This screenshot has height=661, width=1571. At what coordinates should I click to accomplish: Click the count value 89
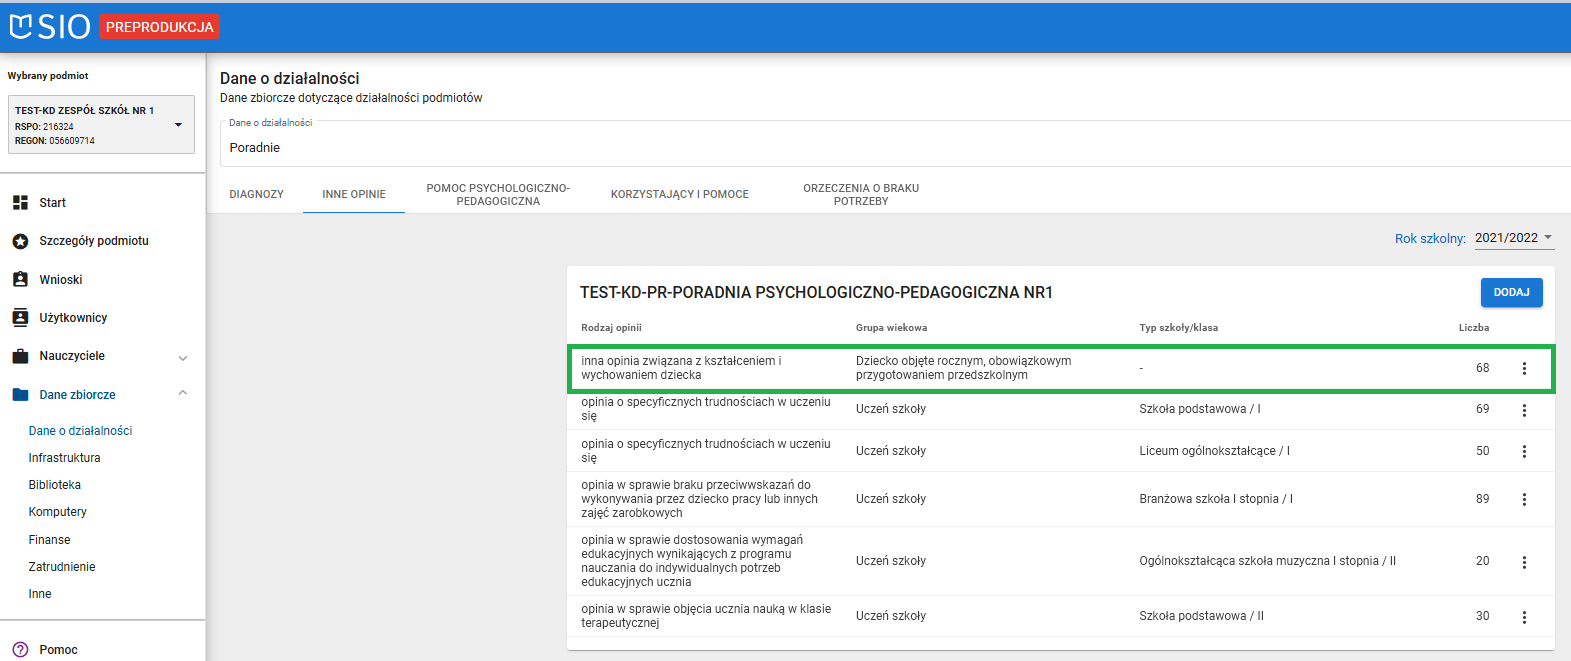(x=1482, y=499)
